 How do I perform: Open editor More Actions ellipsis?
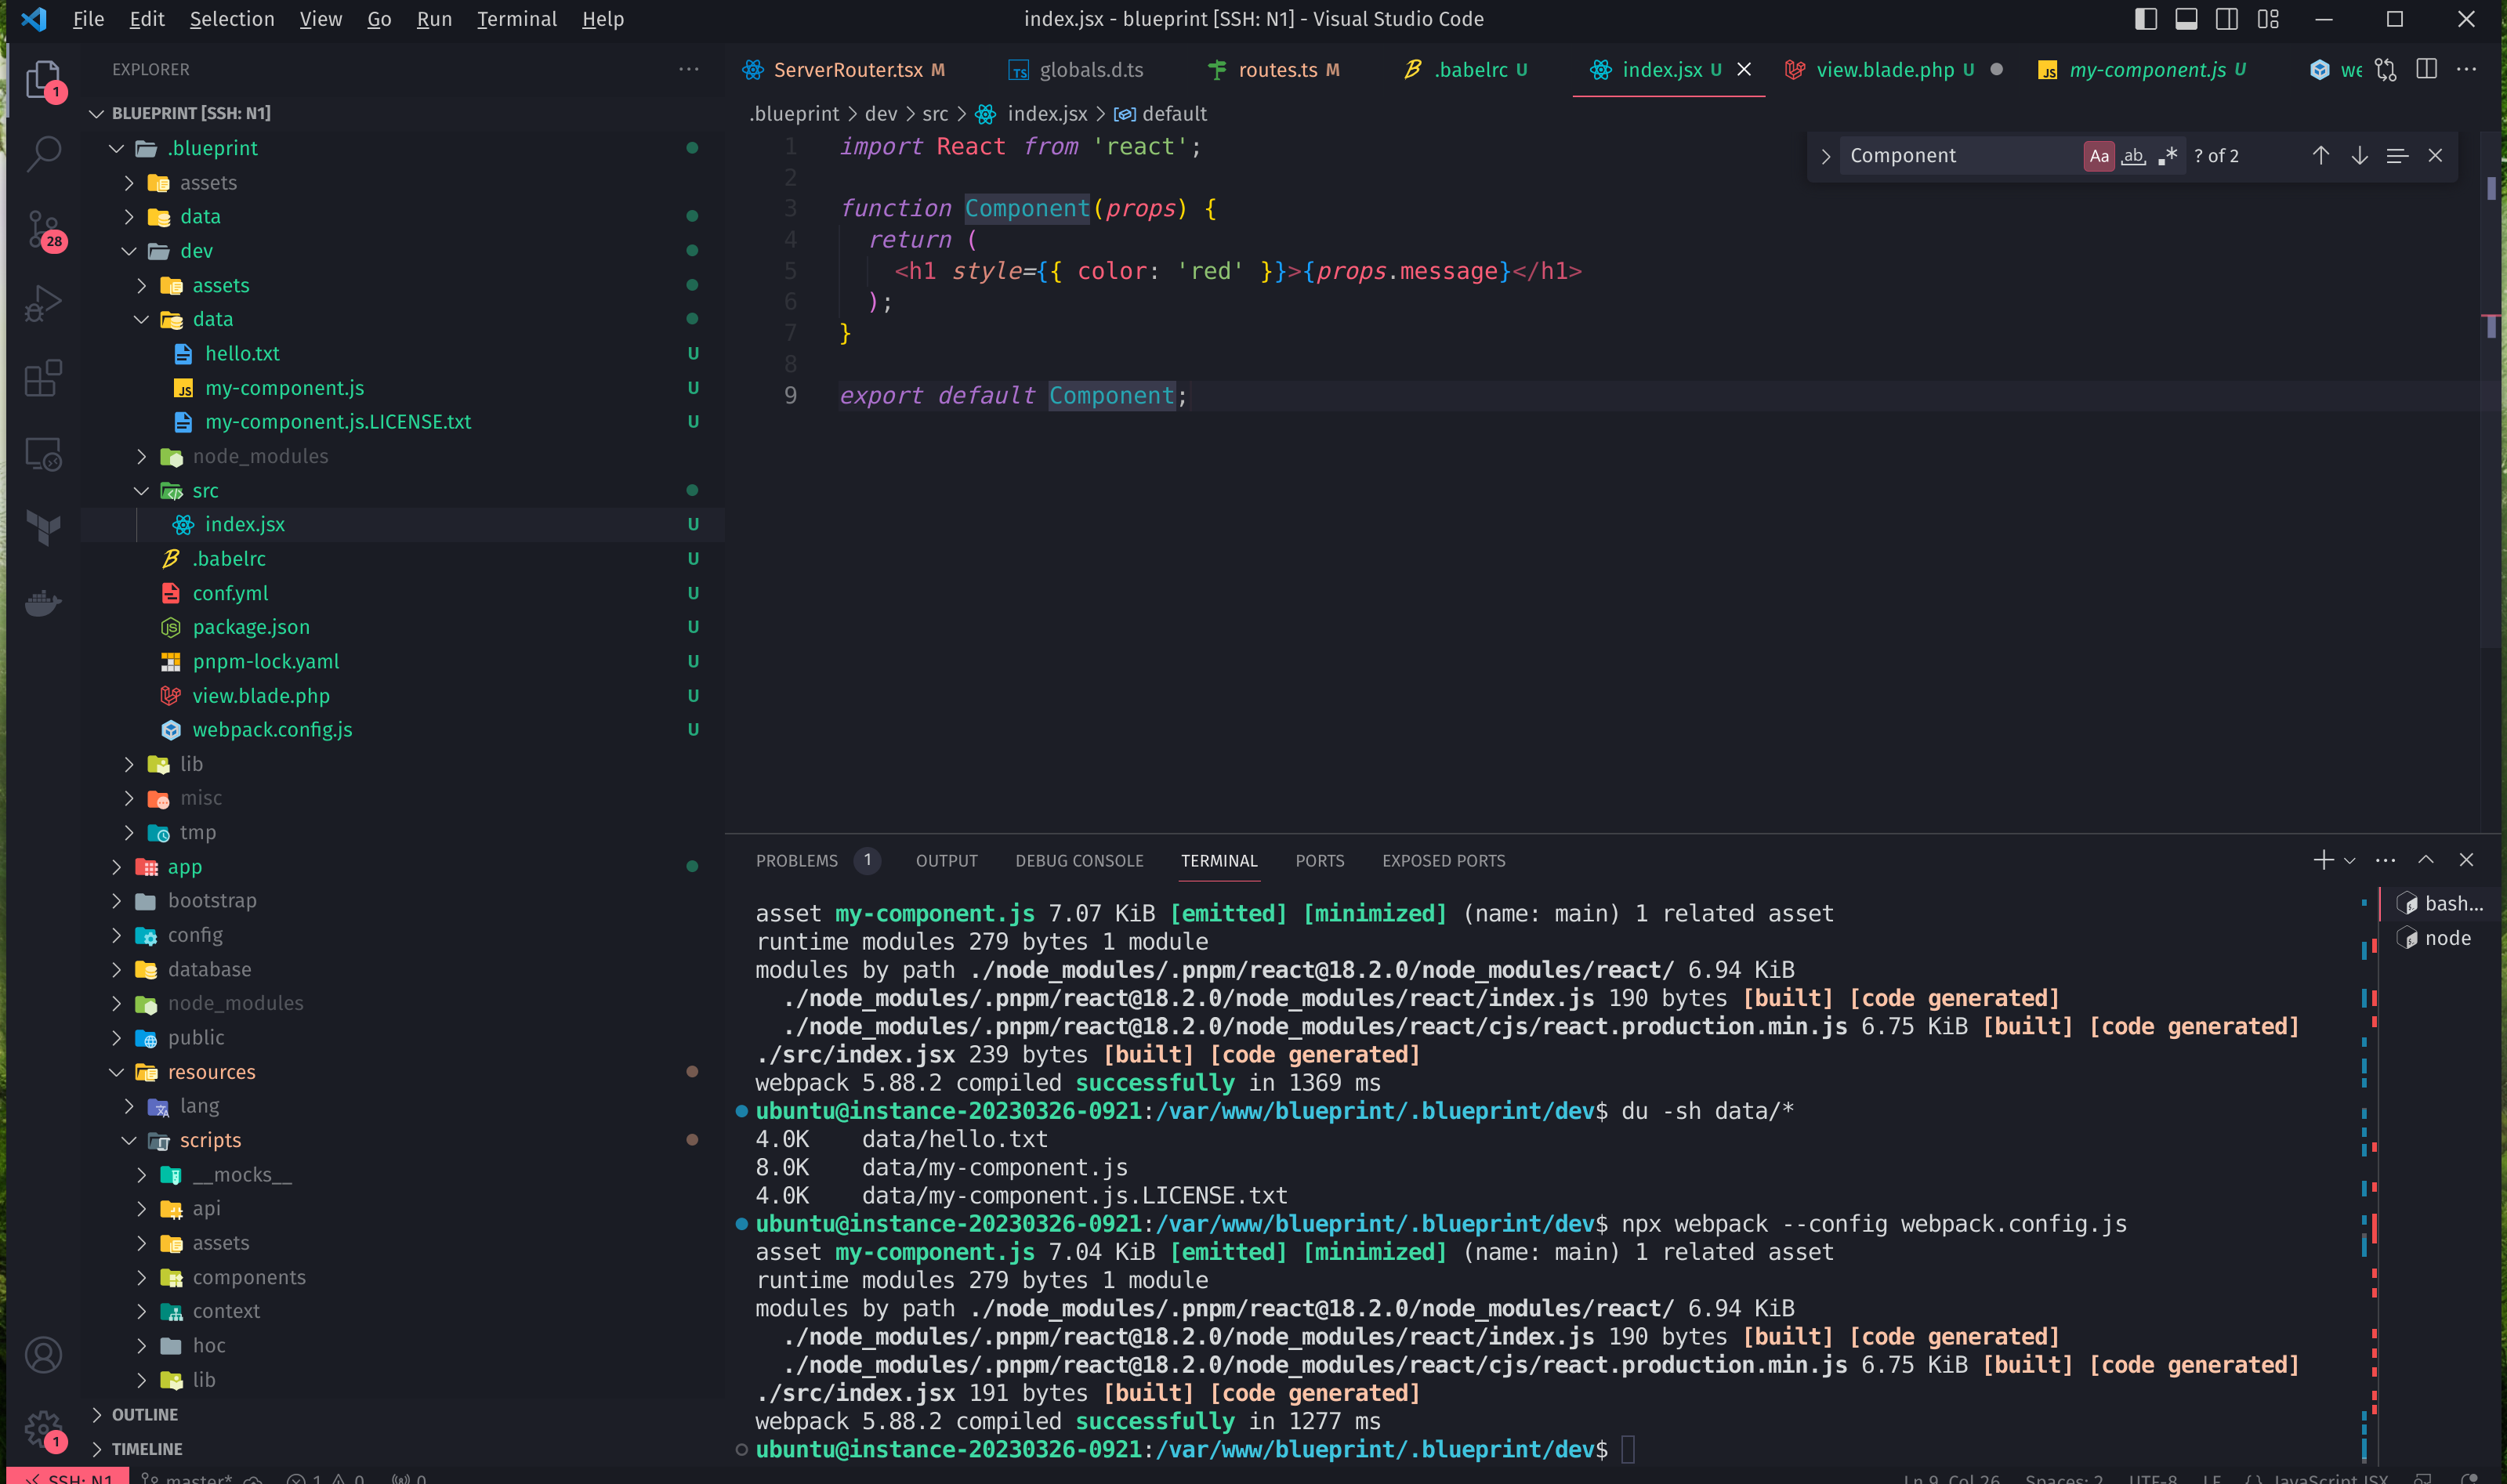pyautogui.click(x=2467, y=69)
